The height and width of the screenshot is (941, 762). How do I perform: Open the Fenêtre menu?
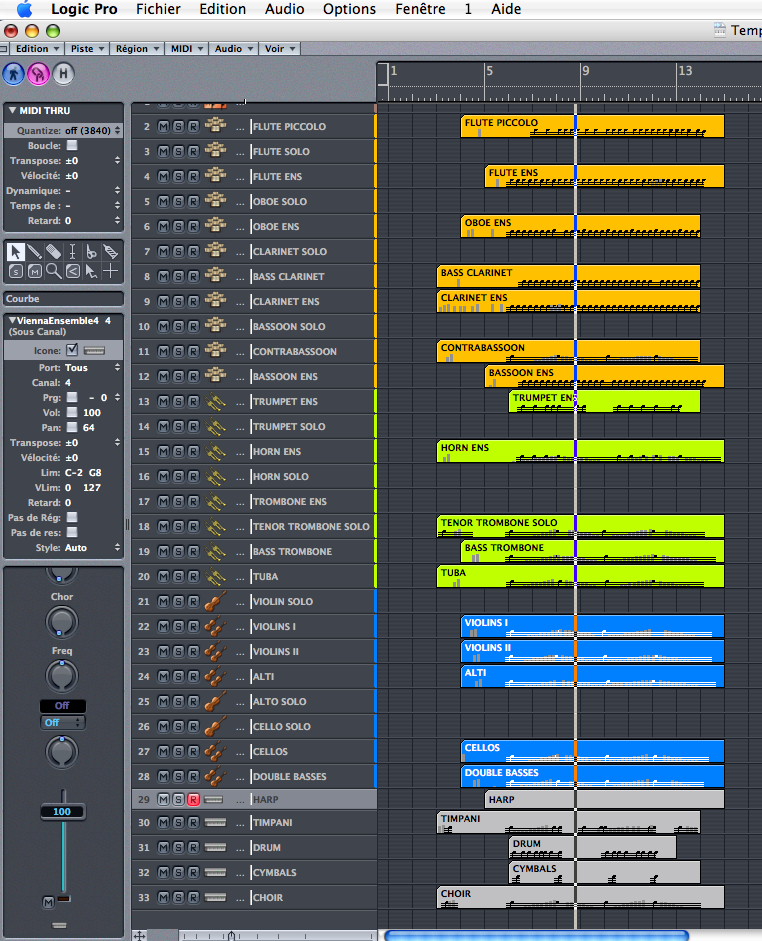420,9
